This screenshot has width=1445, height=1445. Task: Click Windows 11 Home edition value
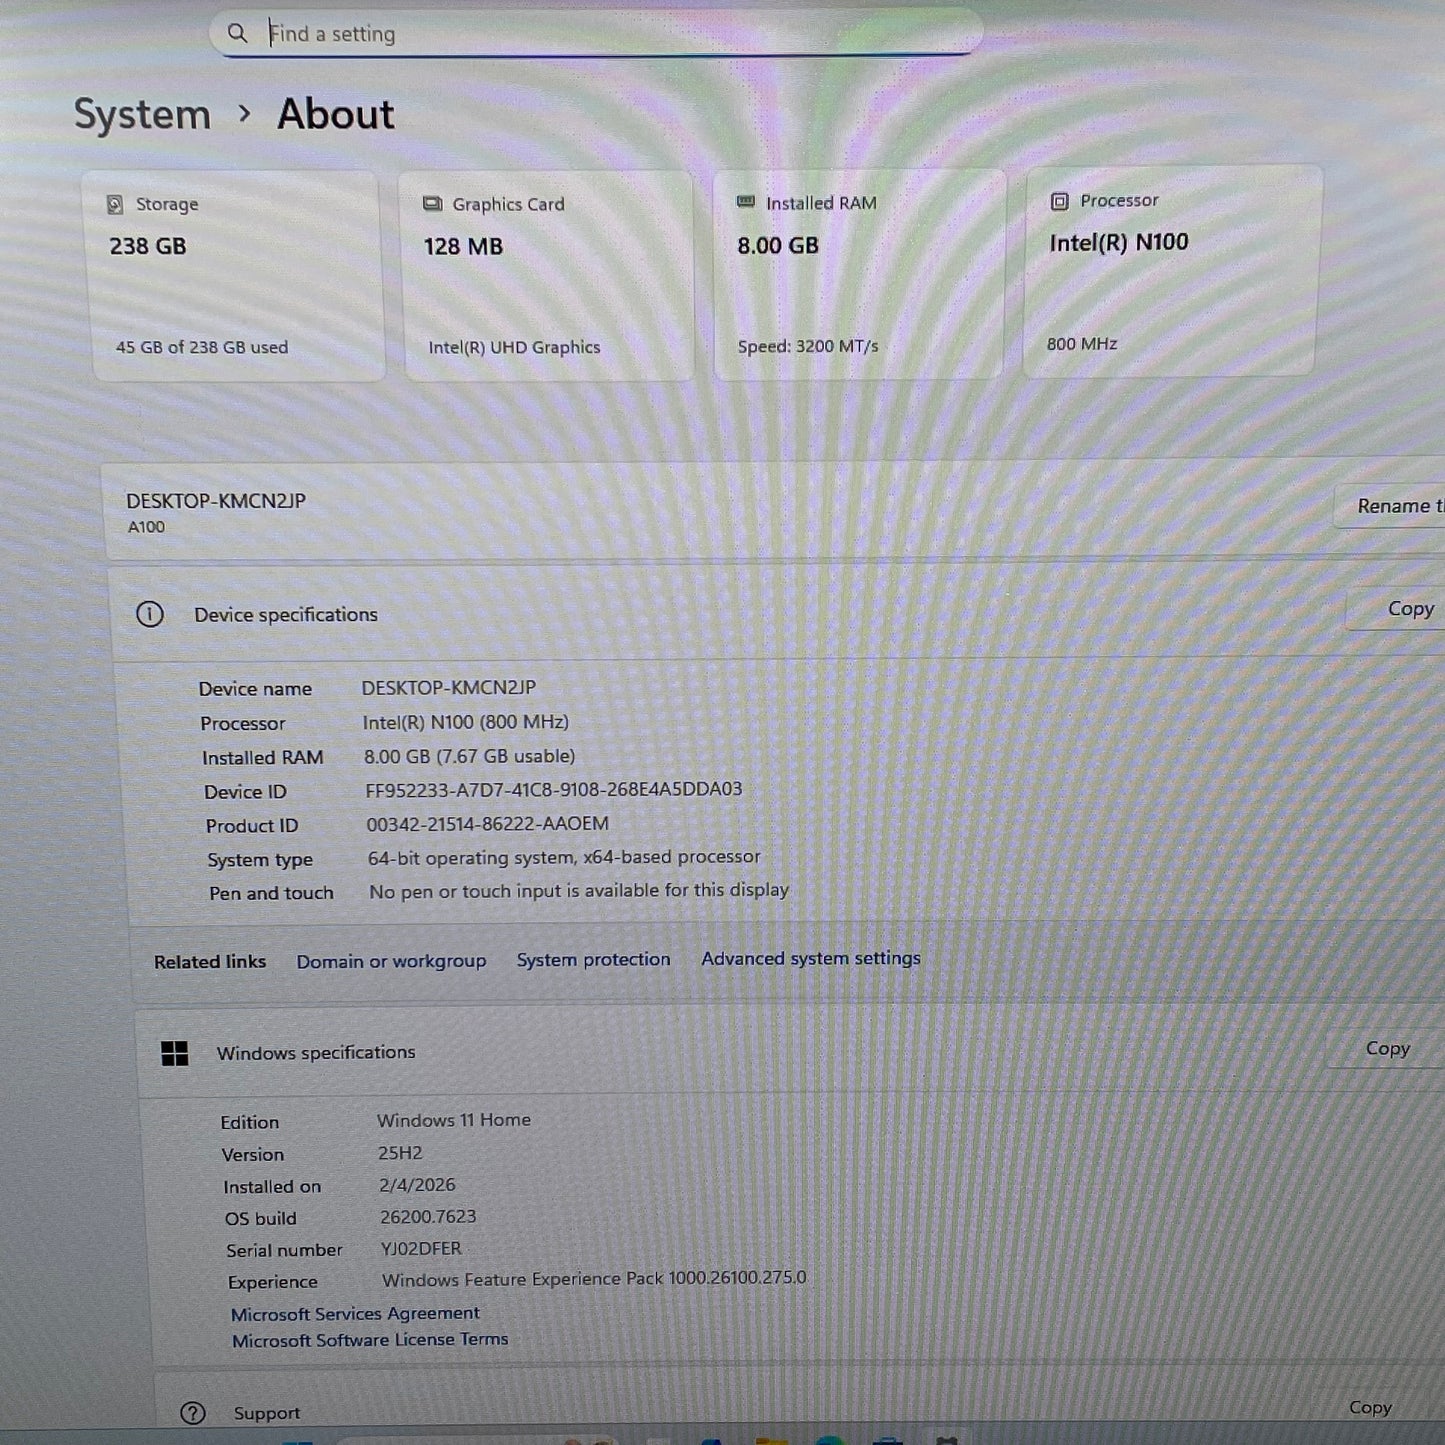454,1120
